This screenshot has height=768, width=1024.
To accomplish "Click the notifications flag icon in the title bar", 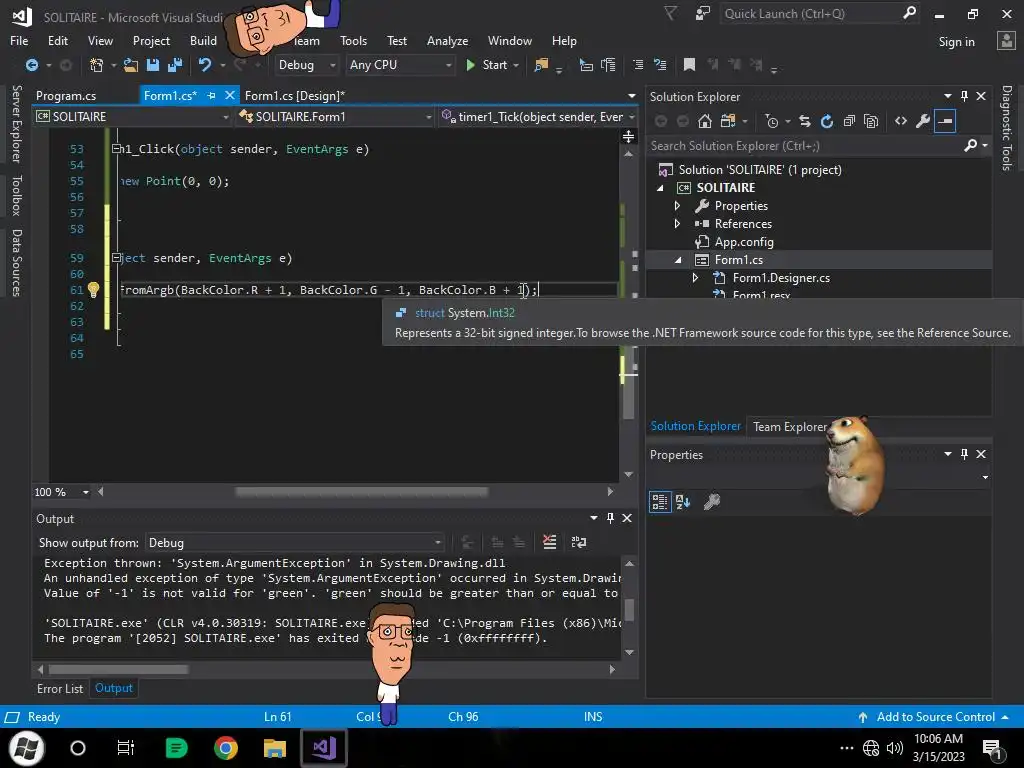I will click(x=671, y=13).
